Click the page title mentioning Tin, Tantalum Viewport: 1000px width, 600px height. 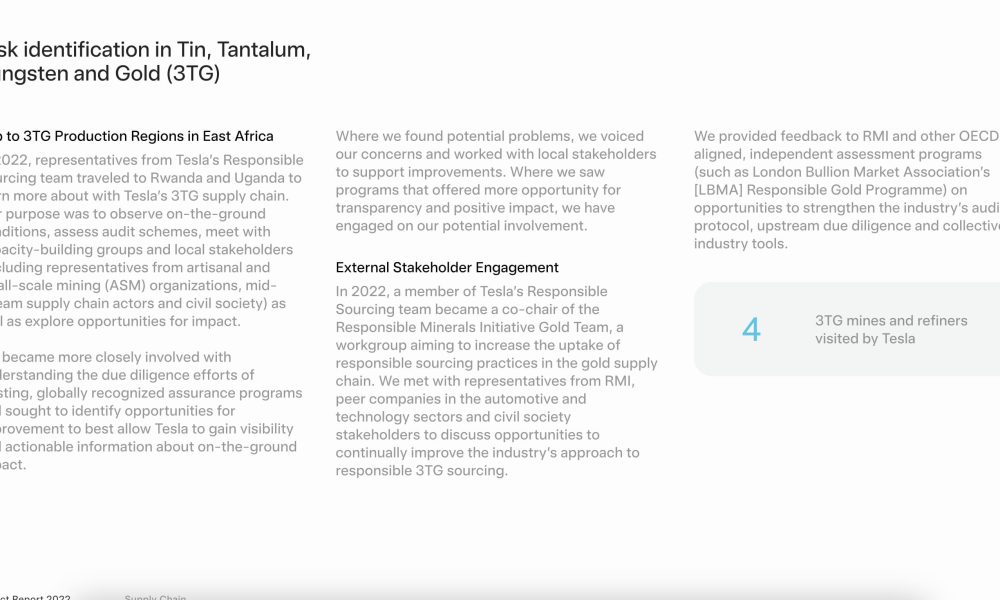click(155, 61)
